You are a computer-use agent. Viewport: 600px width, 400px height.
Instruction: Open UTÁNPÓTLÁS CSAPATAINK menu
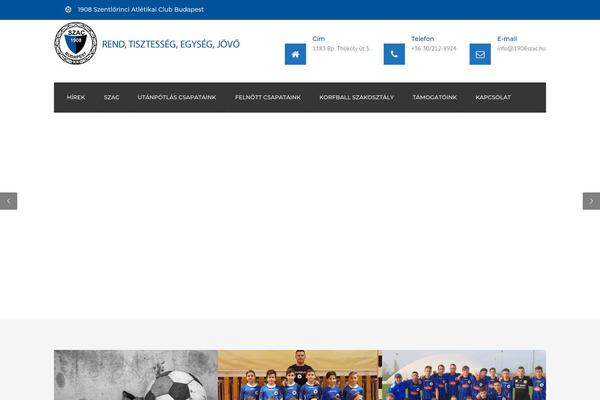tap(177, 97)
